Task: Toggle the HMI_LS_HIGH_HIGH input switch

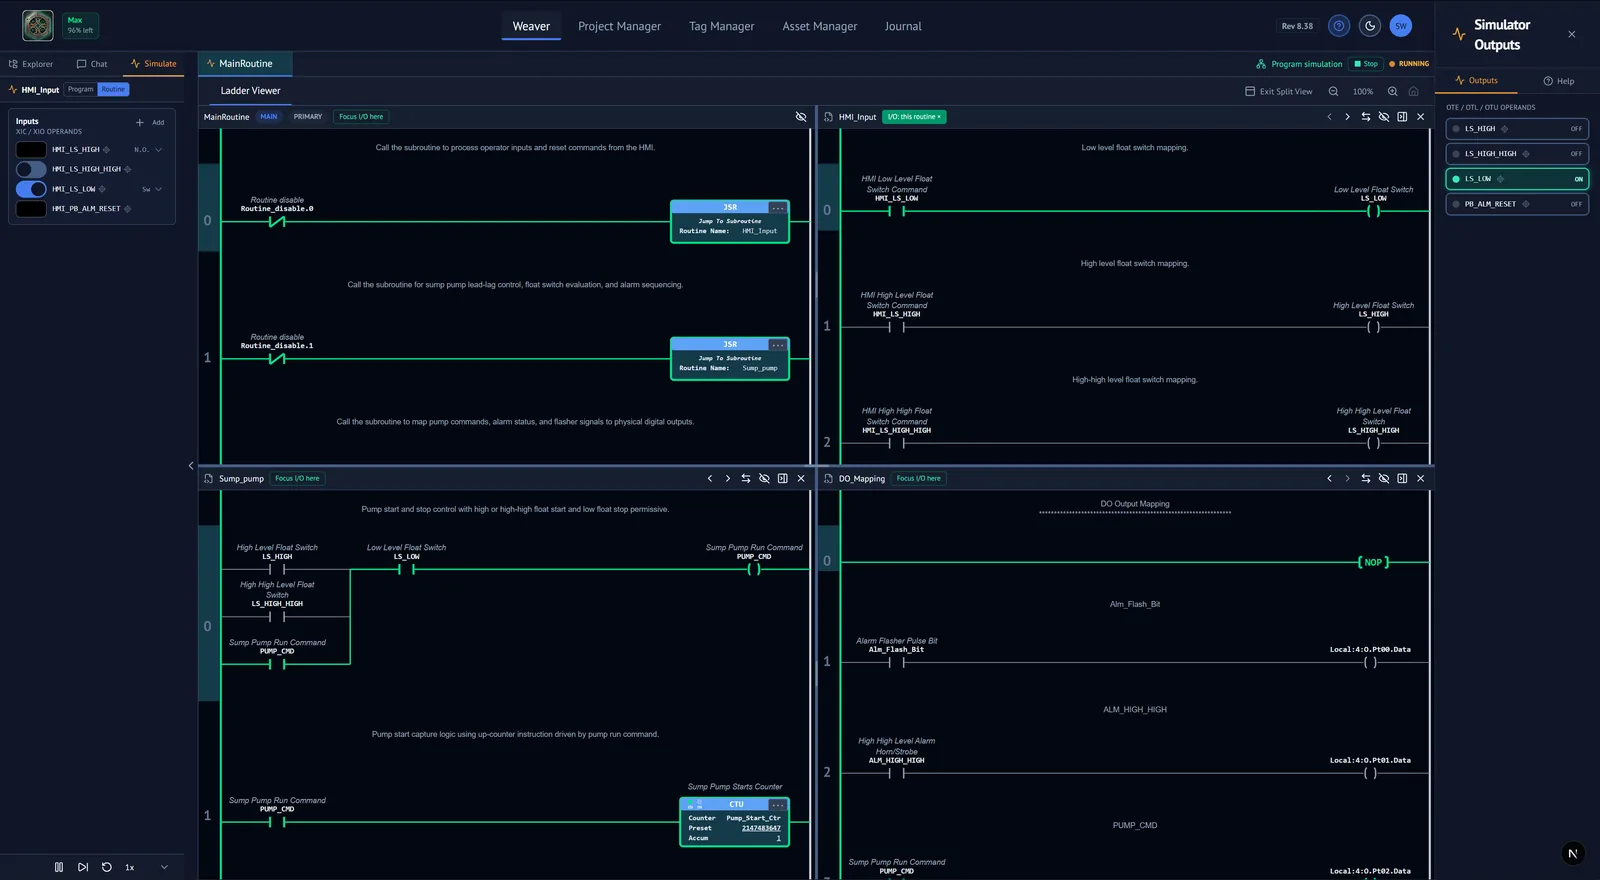Action: (31, 169)
